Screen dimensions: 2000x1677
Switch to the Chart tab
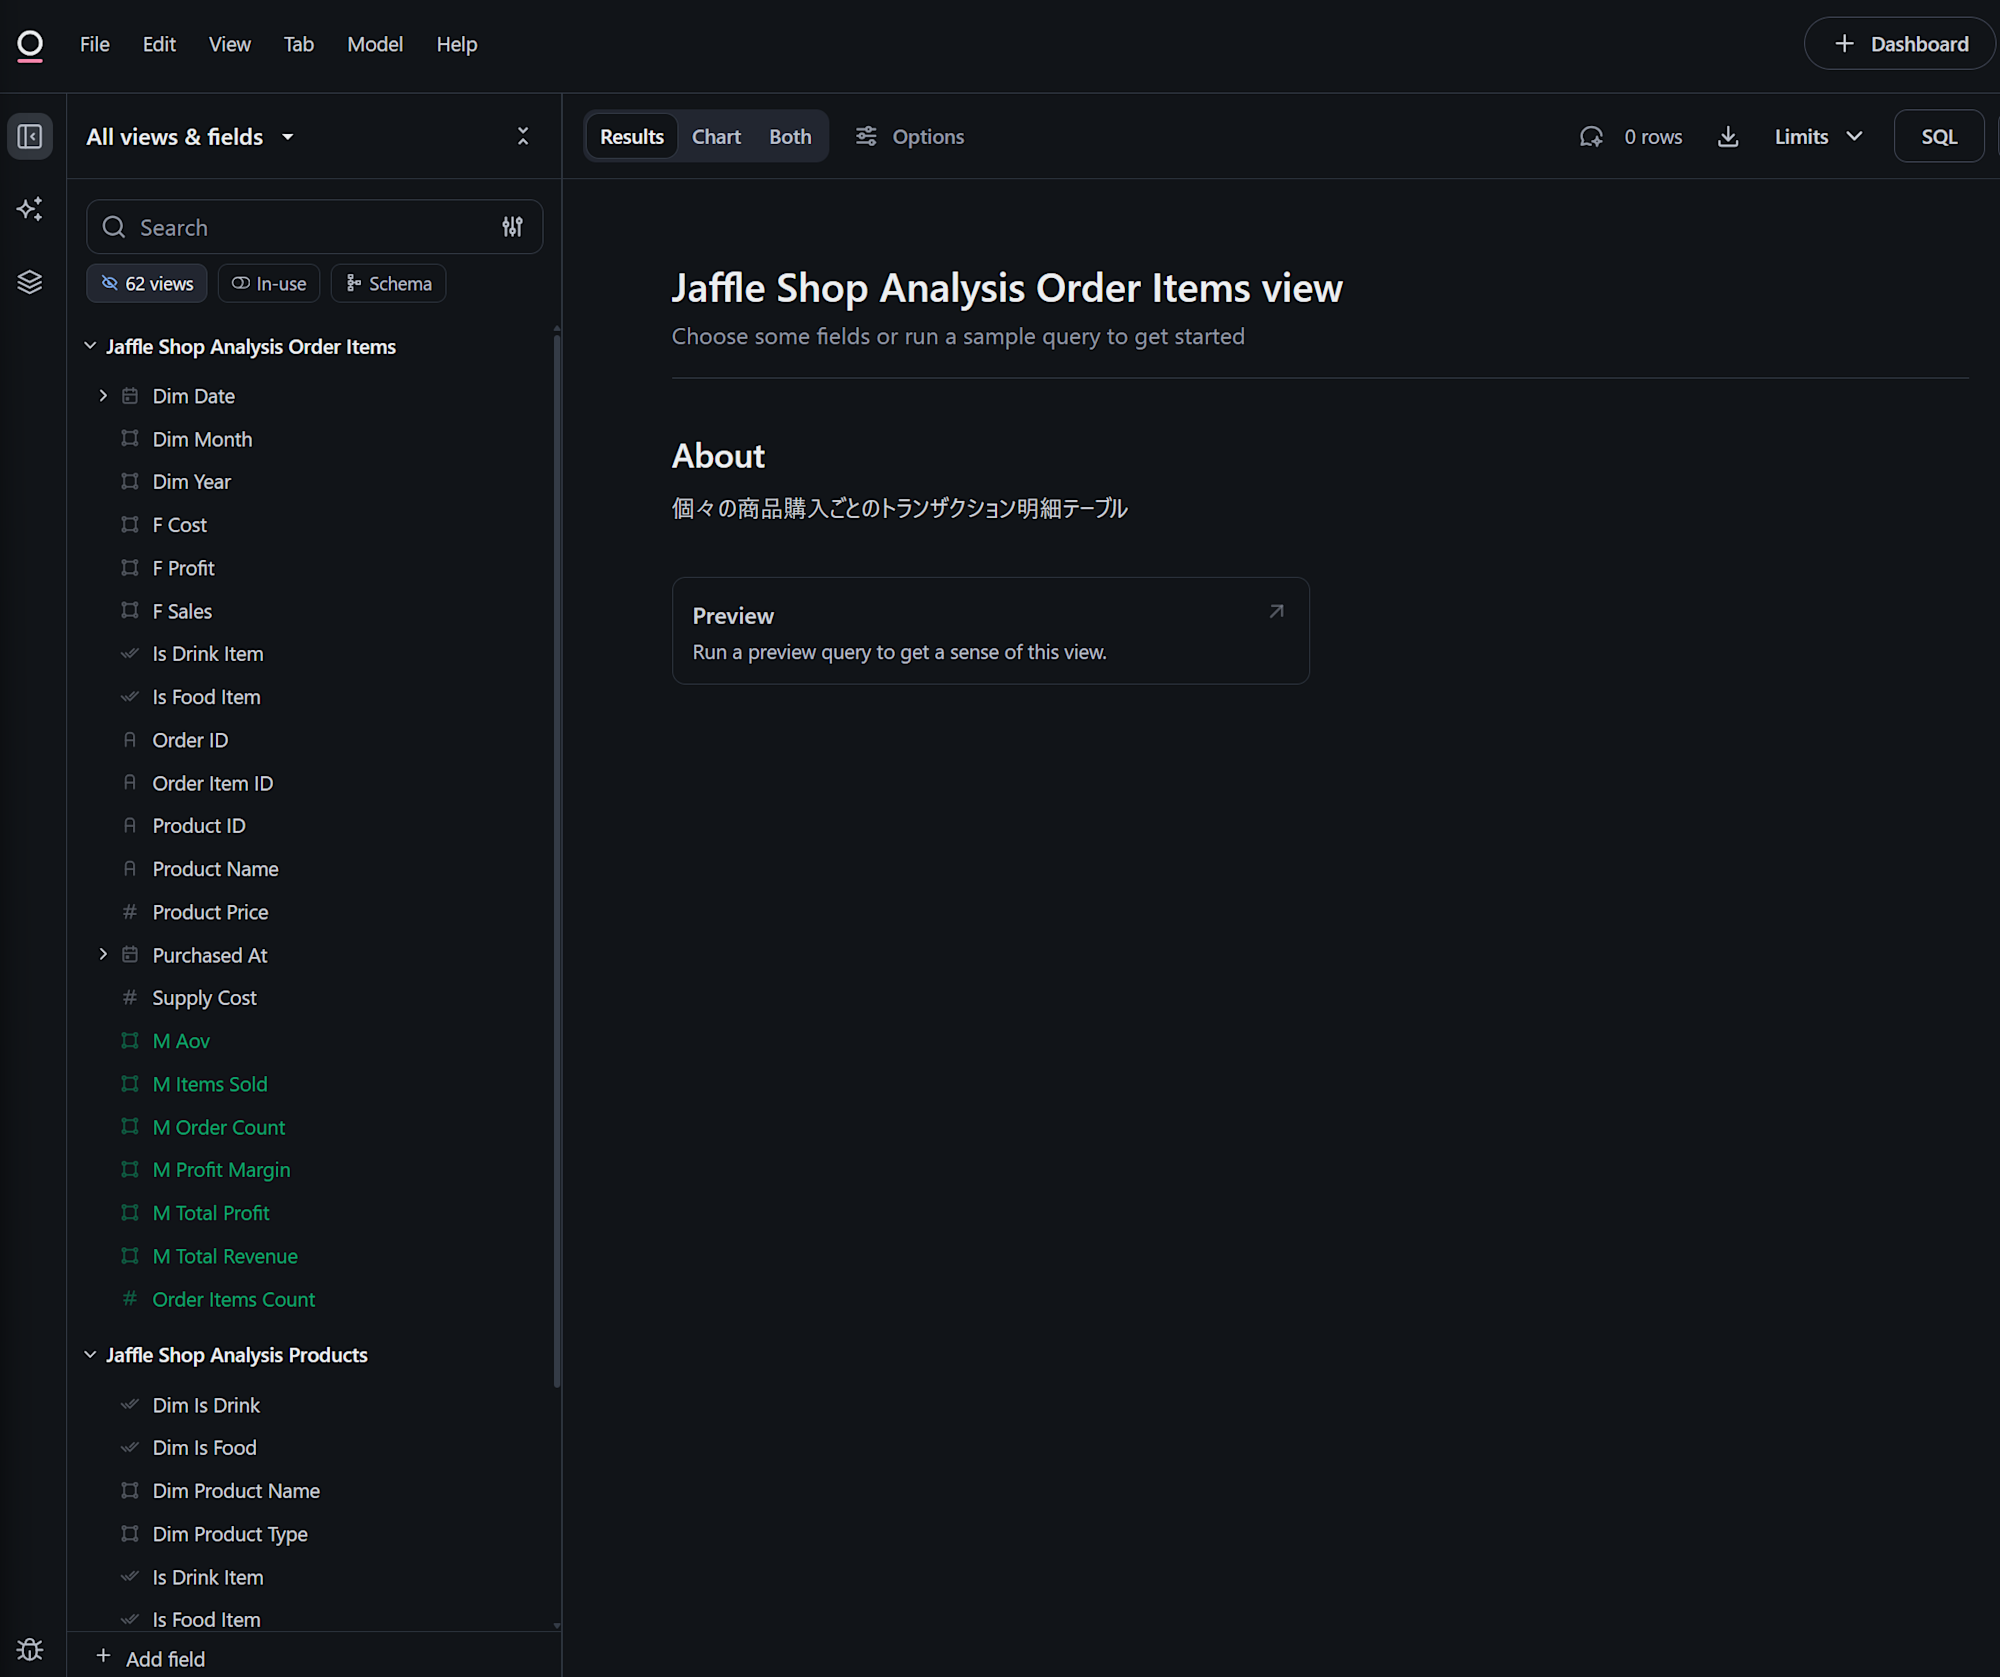(x=716, y=137)
